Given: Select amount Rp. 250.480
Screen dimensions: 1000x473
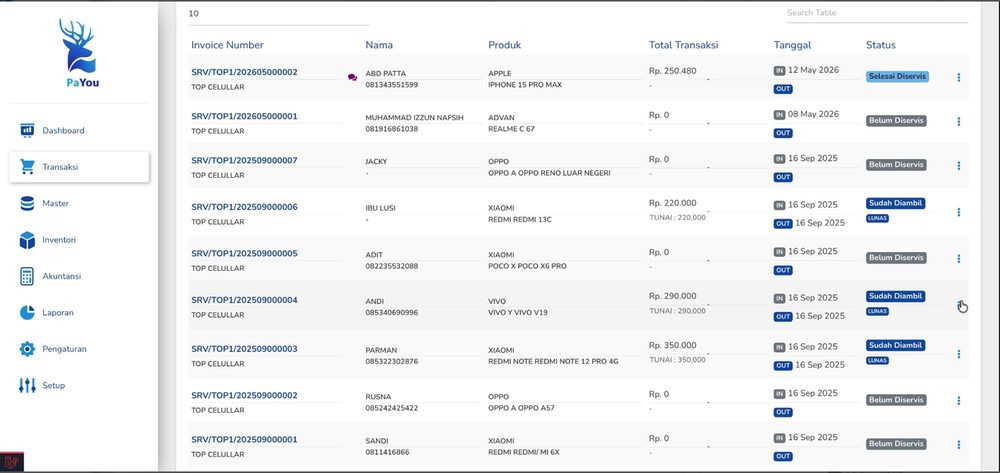Looking at the screenshot, I should tap(673, 71).
